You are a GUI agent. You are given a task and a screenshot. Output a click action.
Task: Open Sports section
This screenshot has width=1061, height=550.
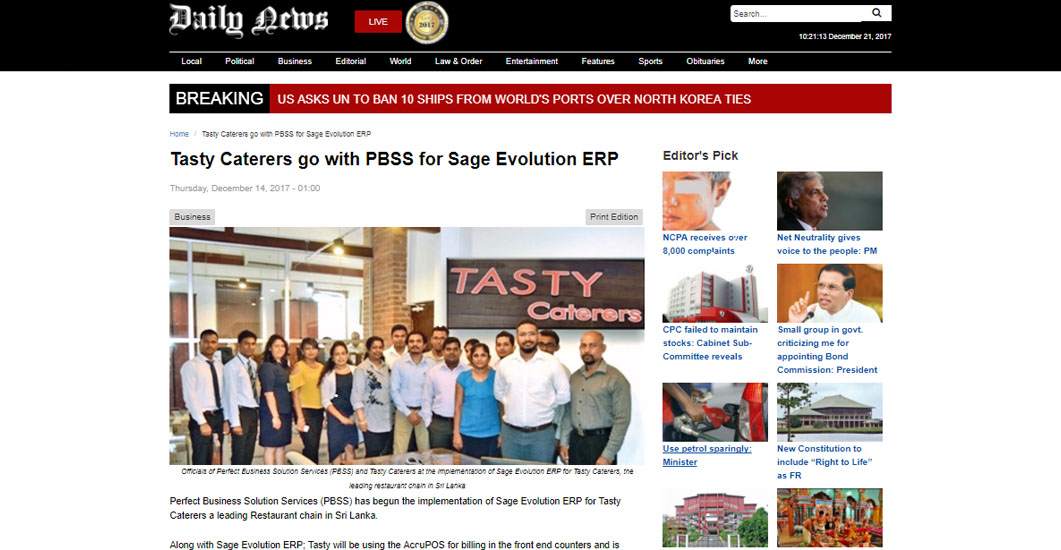(650, 61)
